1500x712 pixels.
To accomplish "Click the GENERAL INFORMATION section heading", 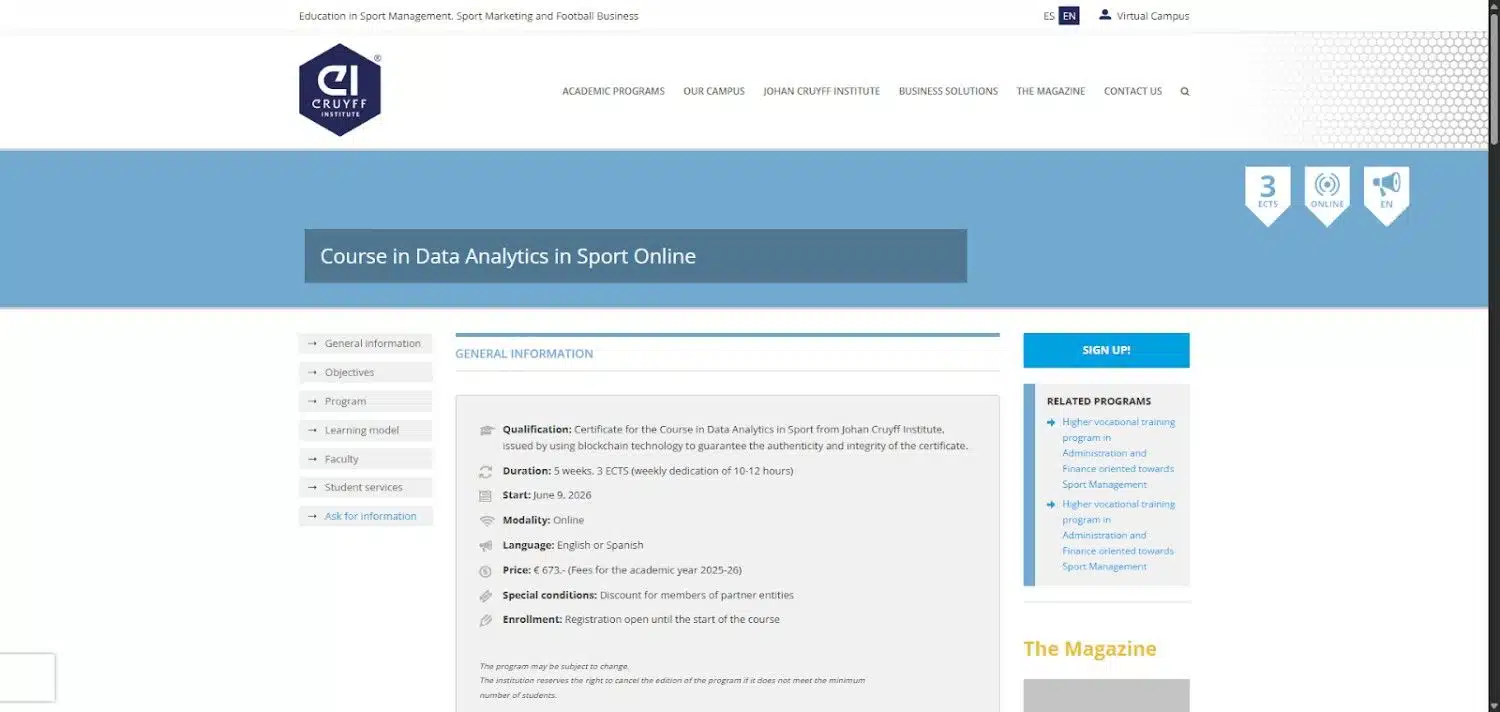I will click(x=524, y=354).
